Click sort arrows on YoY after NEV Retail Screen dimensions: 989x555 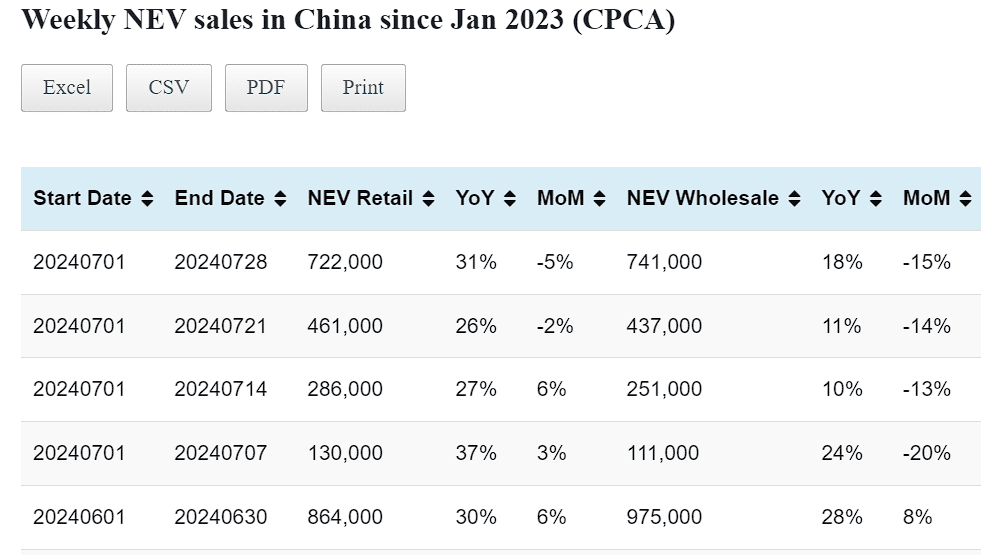[510, 199]
